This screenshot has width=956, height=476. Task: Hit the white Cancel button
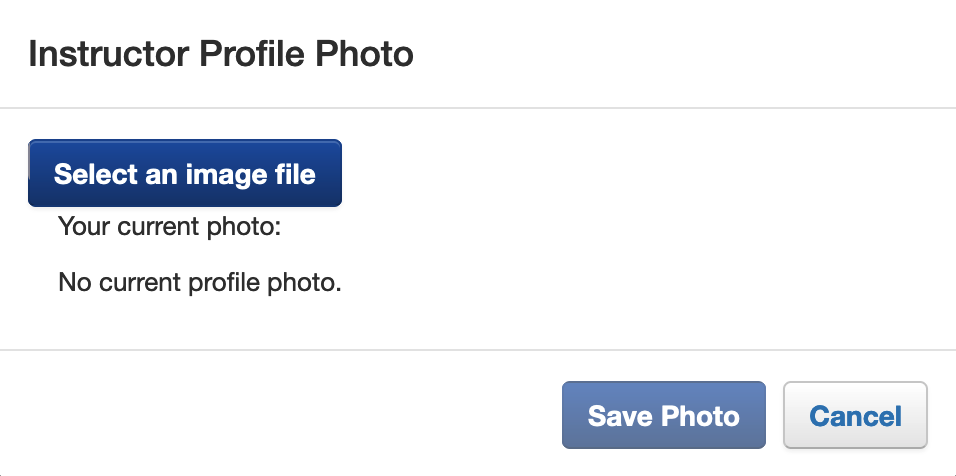(855, 415)
